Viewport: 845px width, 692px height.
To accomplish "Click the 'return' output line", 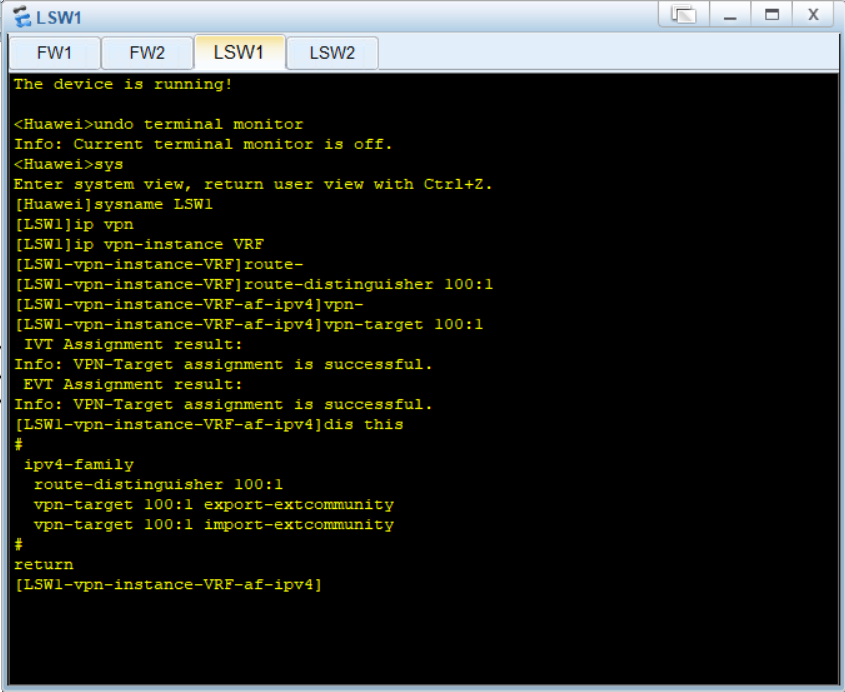I will 44,565.
